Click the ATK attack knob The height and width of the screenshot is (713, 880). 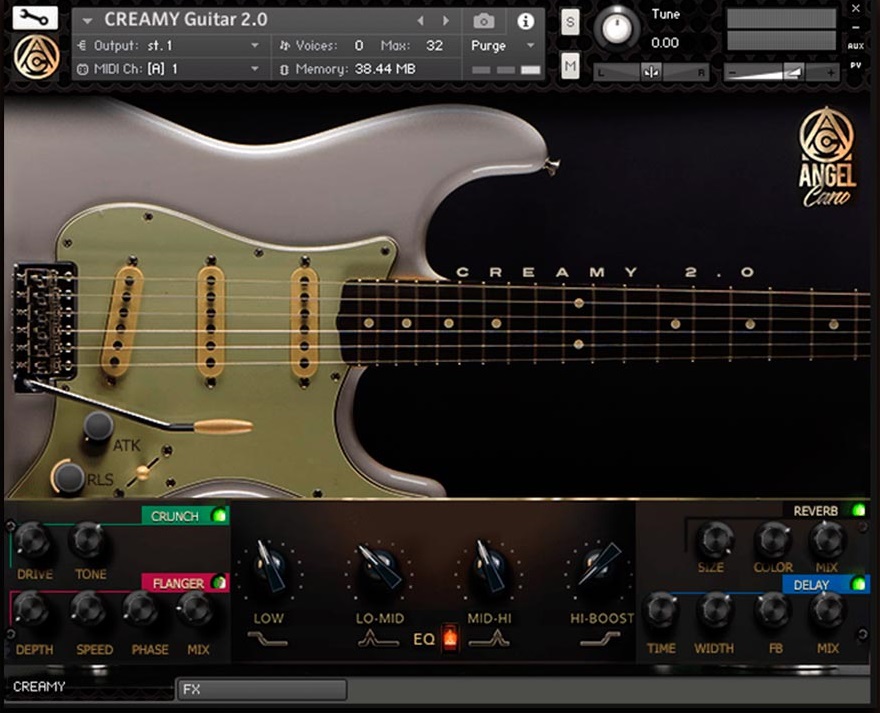pyautogui.click(x=99, y=426)
